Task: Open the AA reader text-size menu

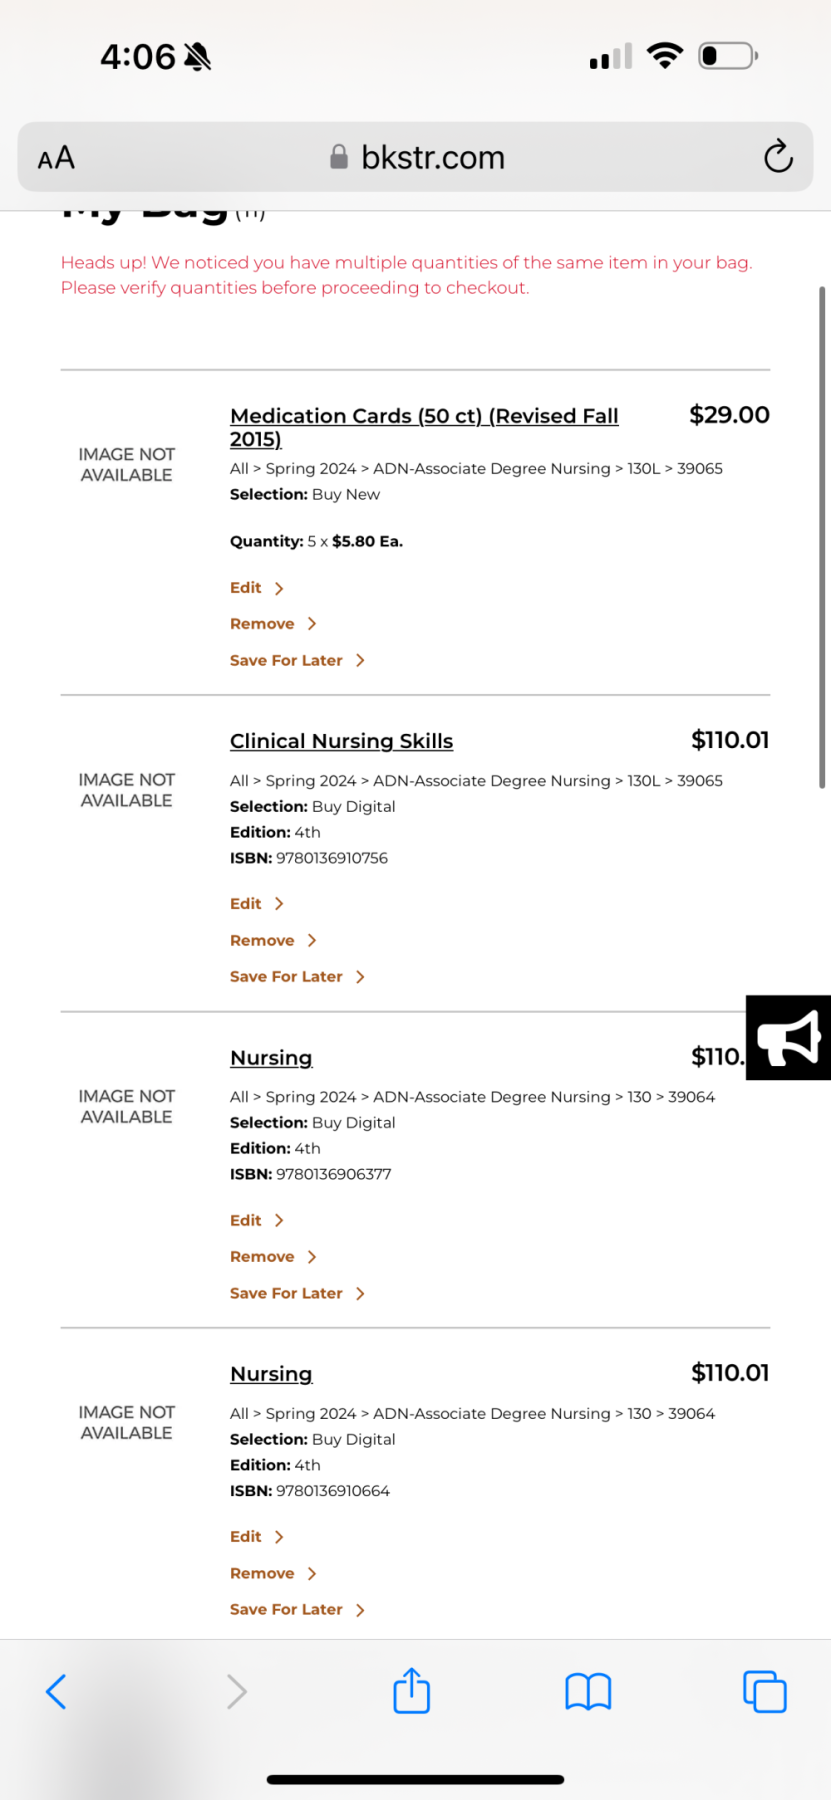Action: 56,158
